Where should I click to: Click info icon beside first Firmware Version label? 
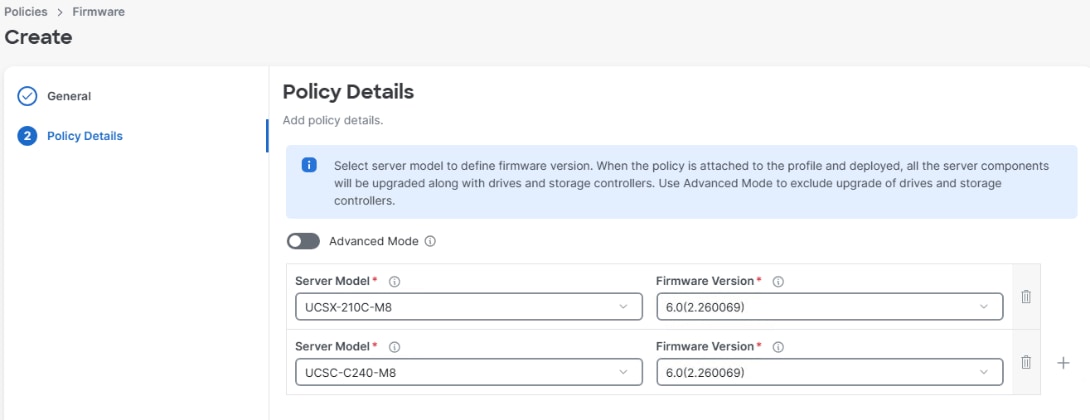[x=778, y=282]
